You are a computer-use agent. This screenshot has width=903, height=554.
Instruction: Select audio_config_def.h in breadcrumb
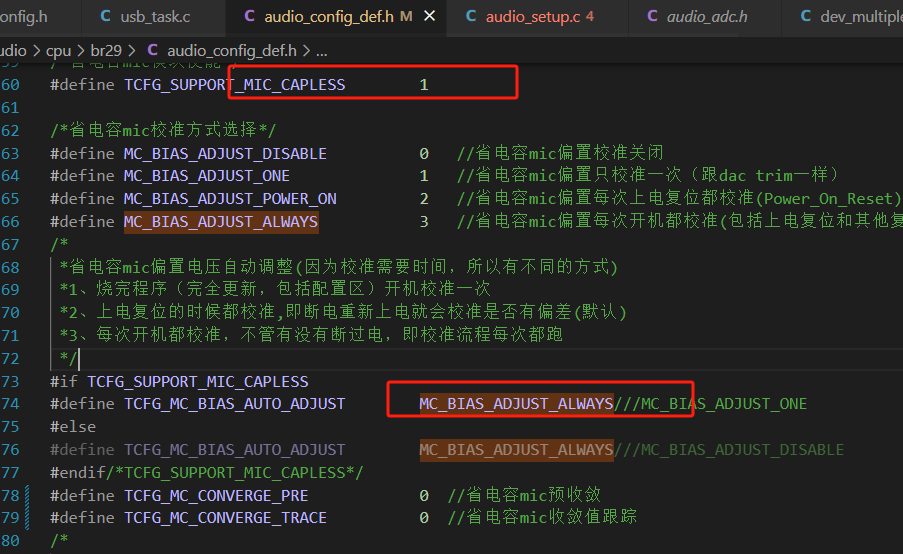232,51
